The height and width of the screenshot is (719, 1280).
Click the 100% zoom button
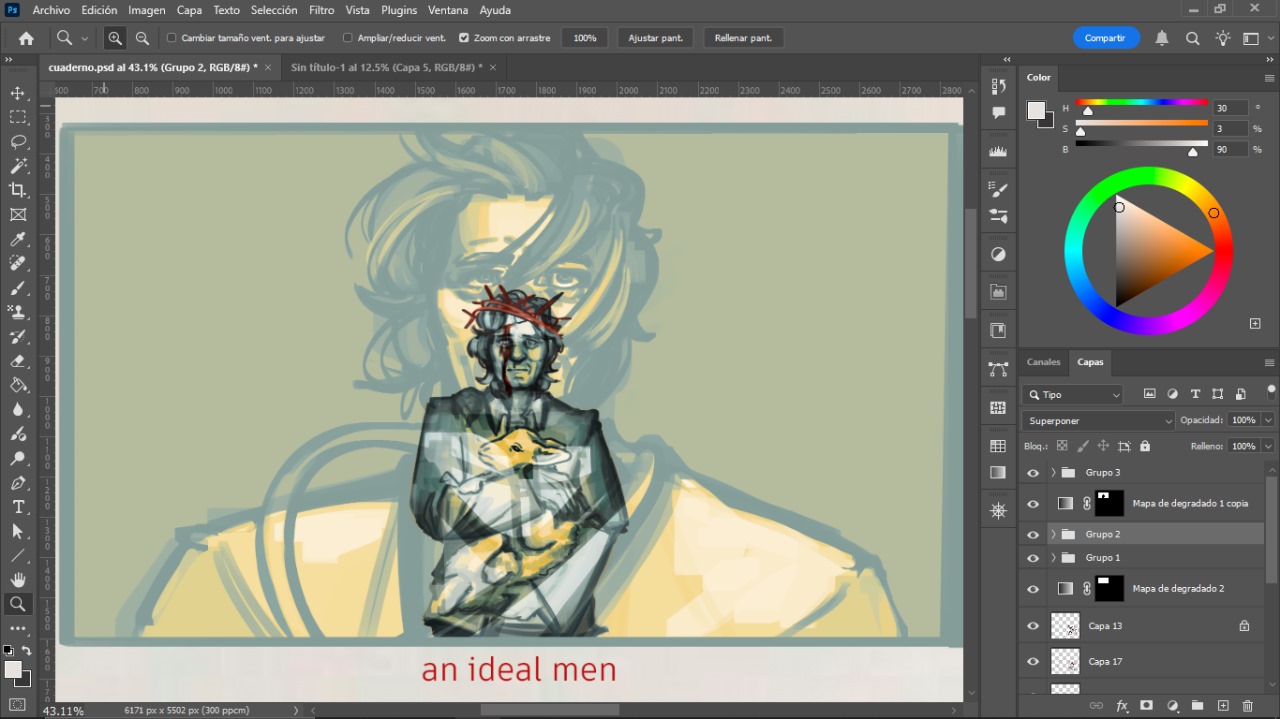click(585, 38)
